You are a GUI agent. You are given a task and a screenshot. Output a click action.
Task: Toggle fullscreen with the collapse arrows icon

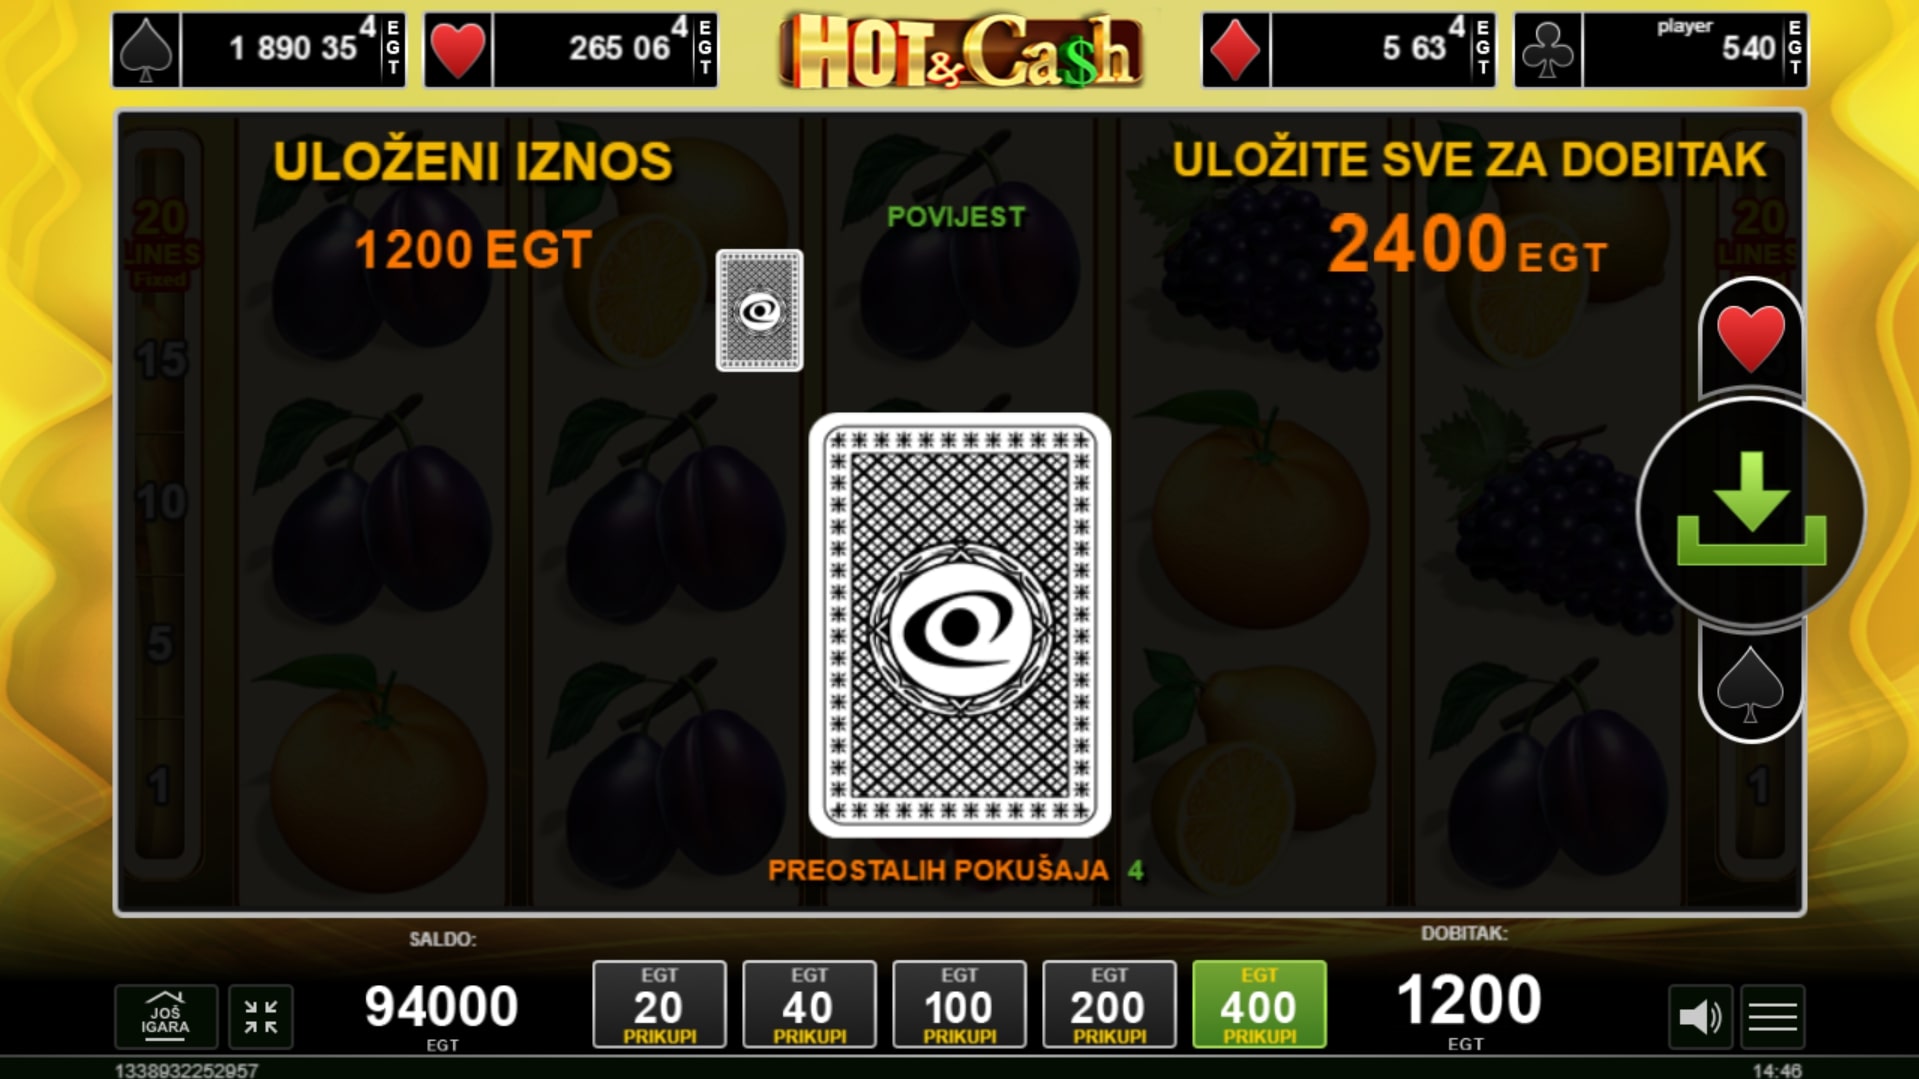261,1017
